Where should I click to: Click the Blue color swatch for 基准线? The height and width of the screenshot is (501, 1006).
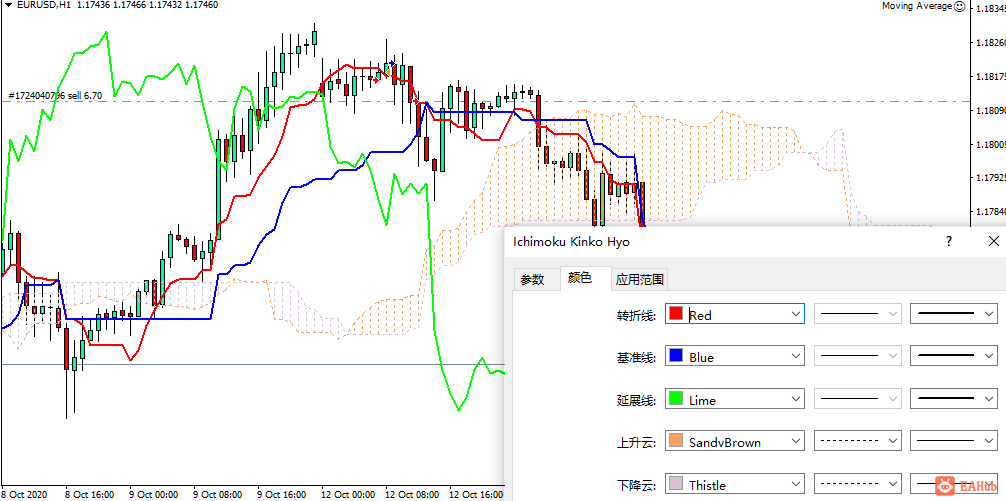pos(676,356)
